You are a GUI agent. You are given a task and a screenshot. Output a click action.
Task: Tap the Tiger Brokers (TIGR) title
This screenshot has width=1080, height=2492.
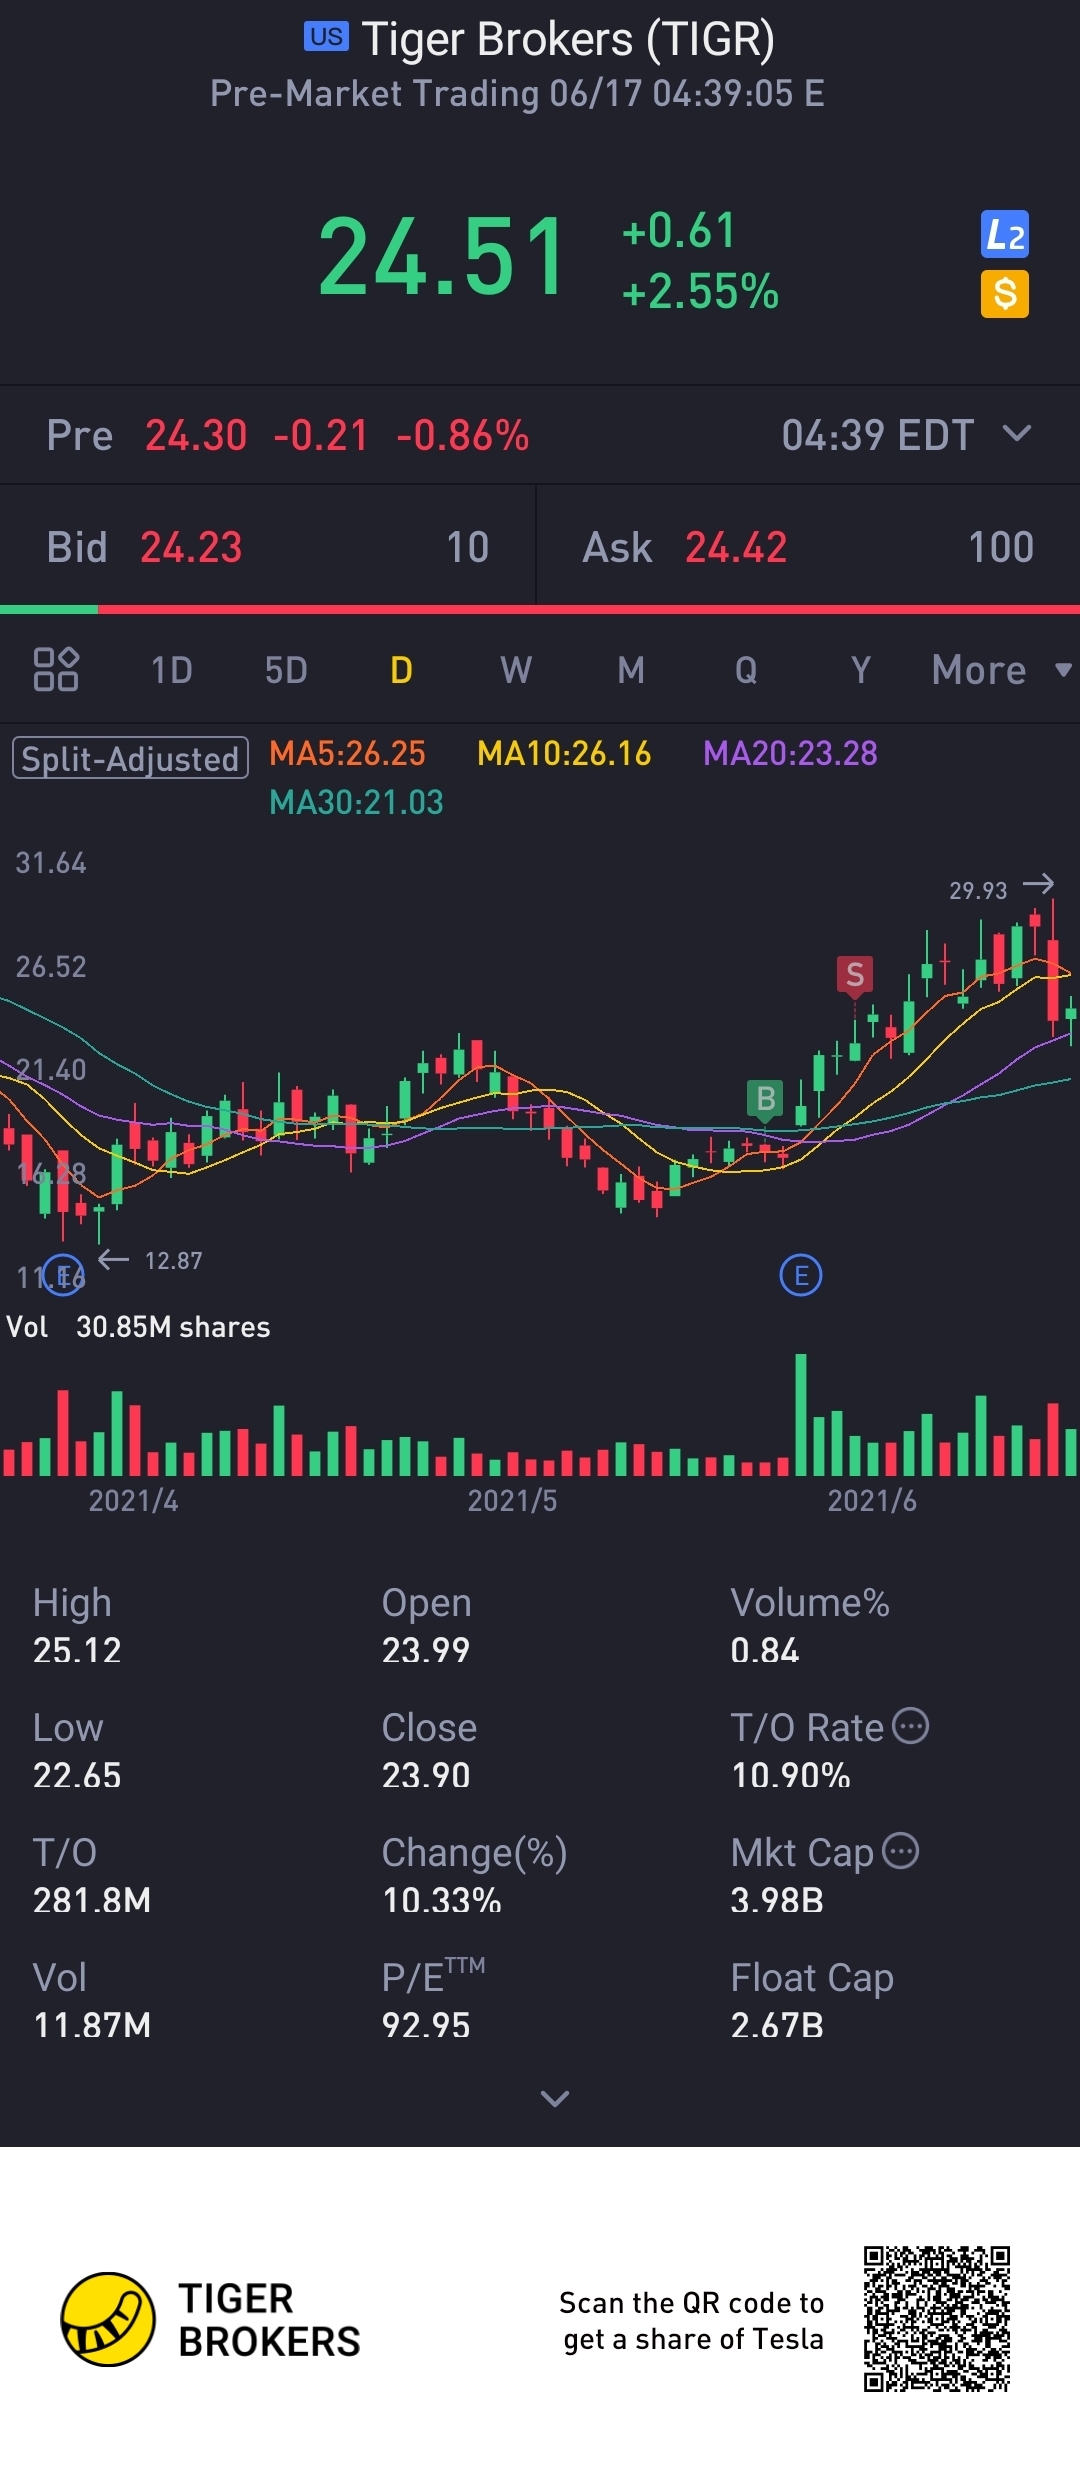point(568,40)
